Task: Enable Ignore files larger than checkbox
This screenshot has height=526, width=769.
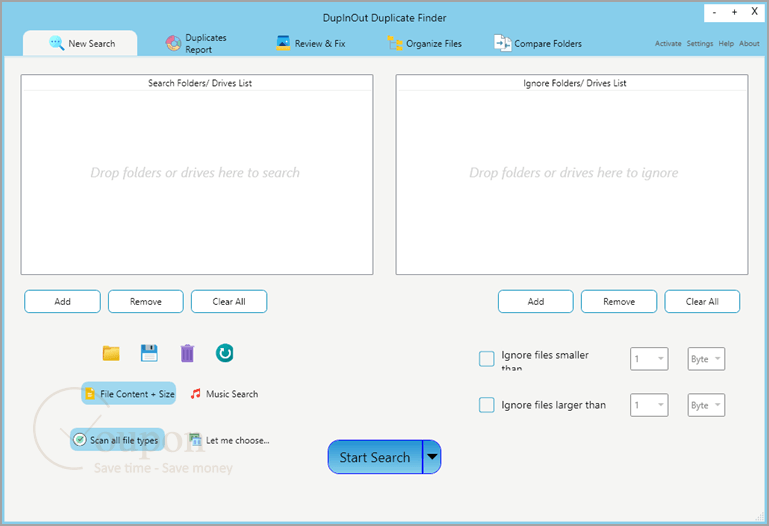Action: (487, 405)
